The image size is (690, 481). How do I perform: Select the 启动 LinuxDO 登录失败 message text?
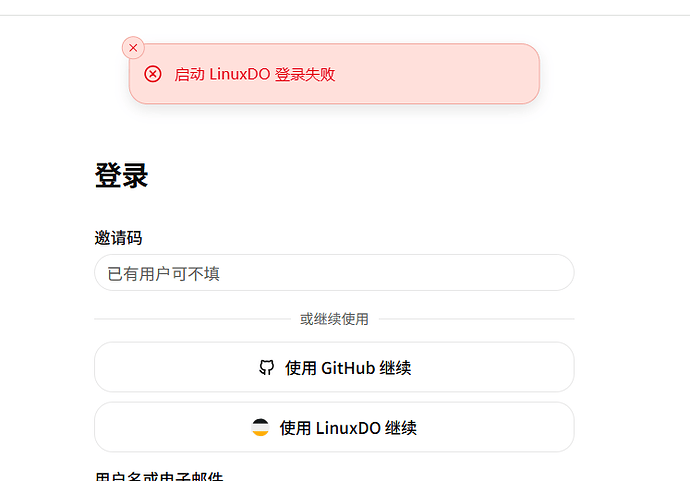255,74
